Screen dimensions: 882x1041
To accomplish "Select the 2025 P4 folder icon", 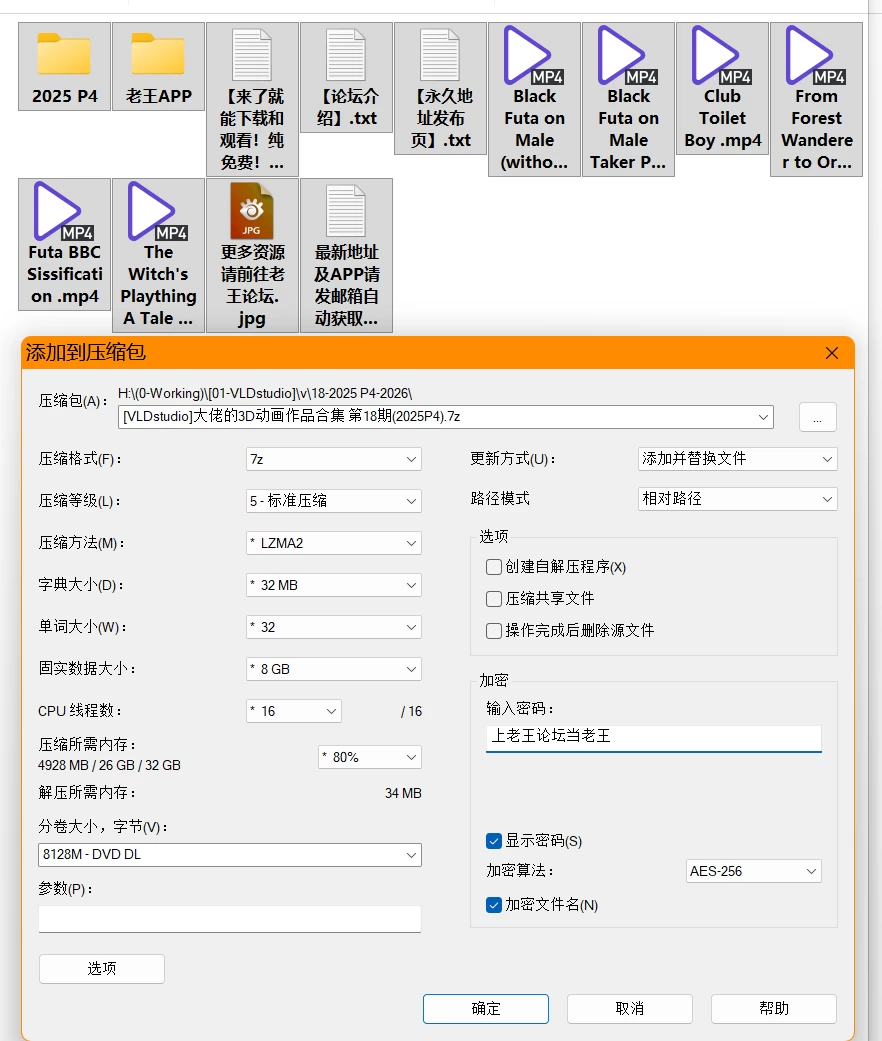I will click(64, 66).
